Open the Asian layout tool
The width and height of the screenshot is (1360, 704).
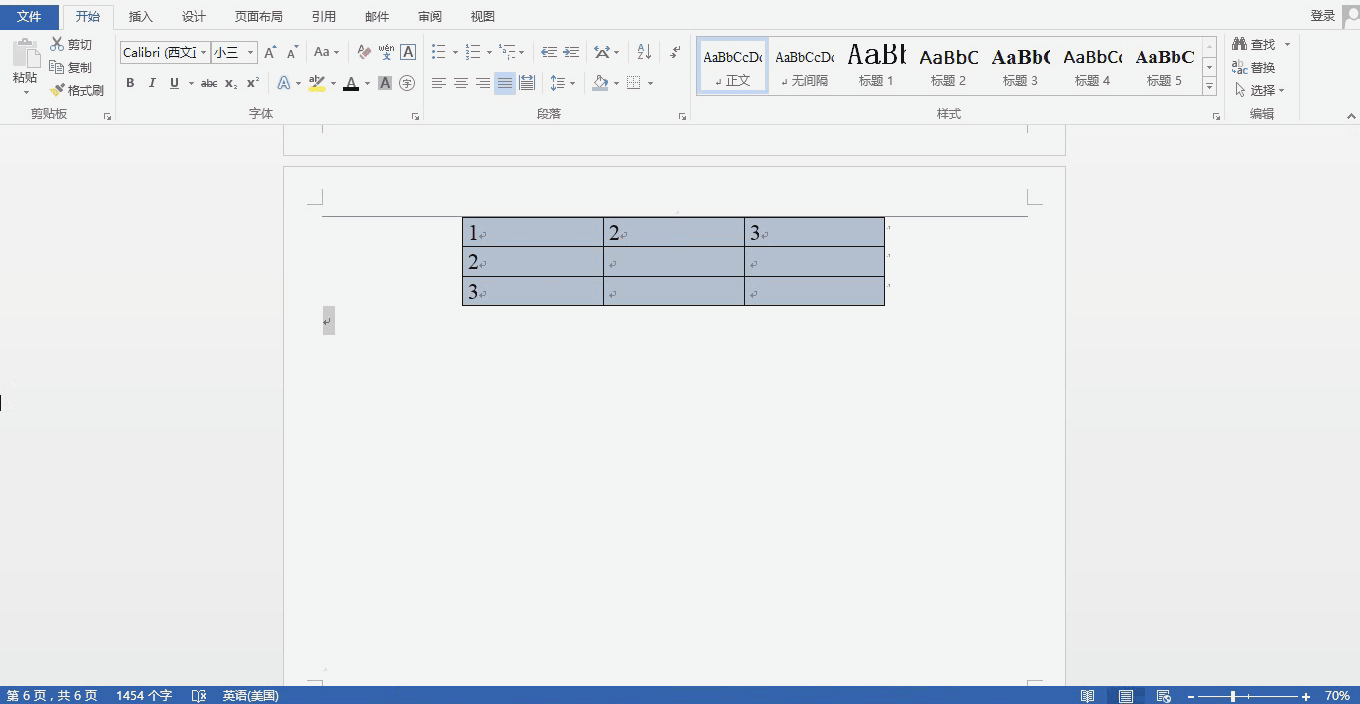point(606,52)
